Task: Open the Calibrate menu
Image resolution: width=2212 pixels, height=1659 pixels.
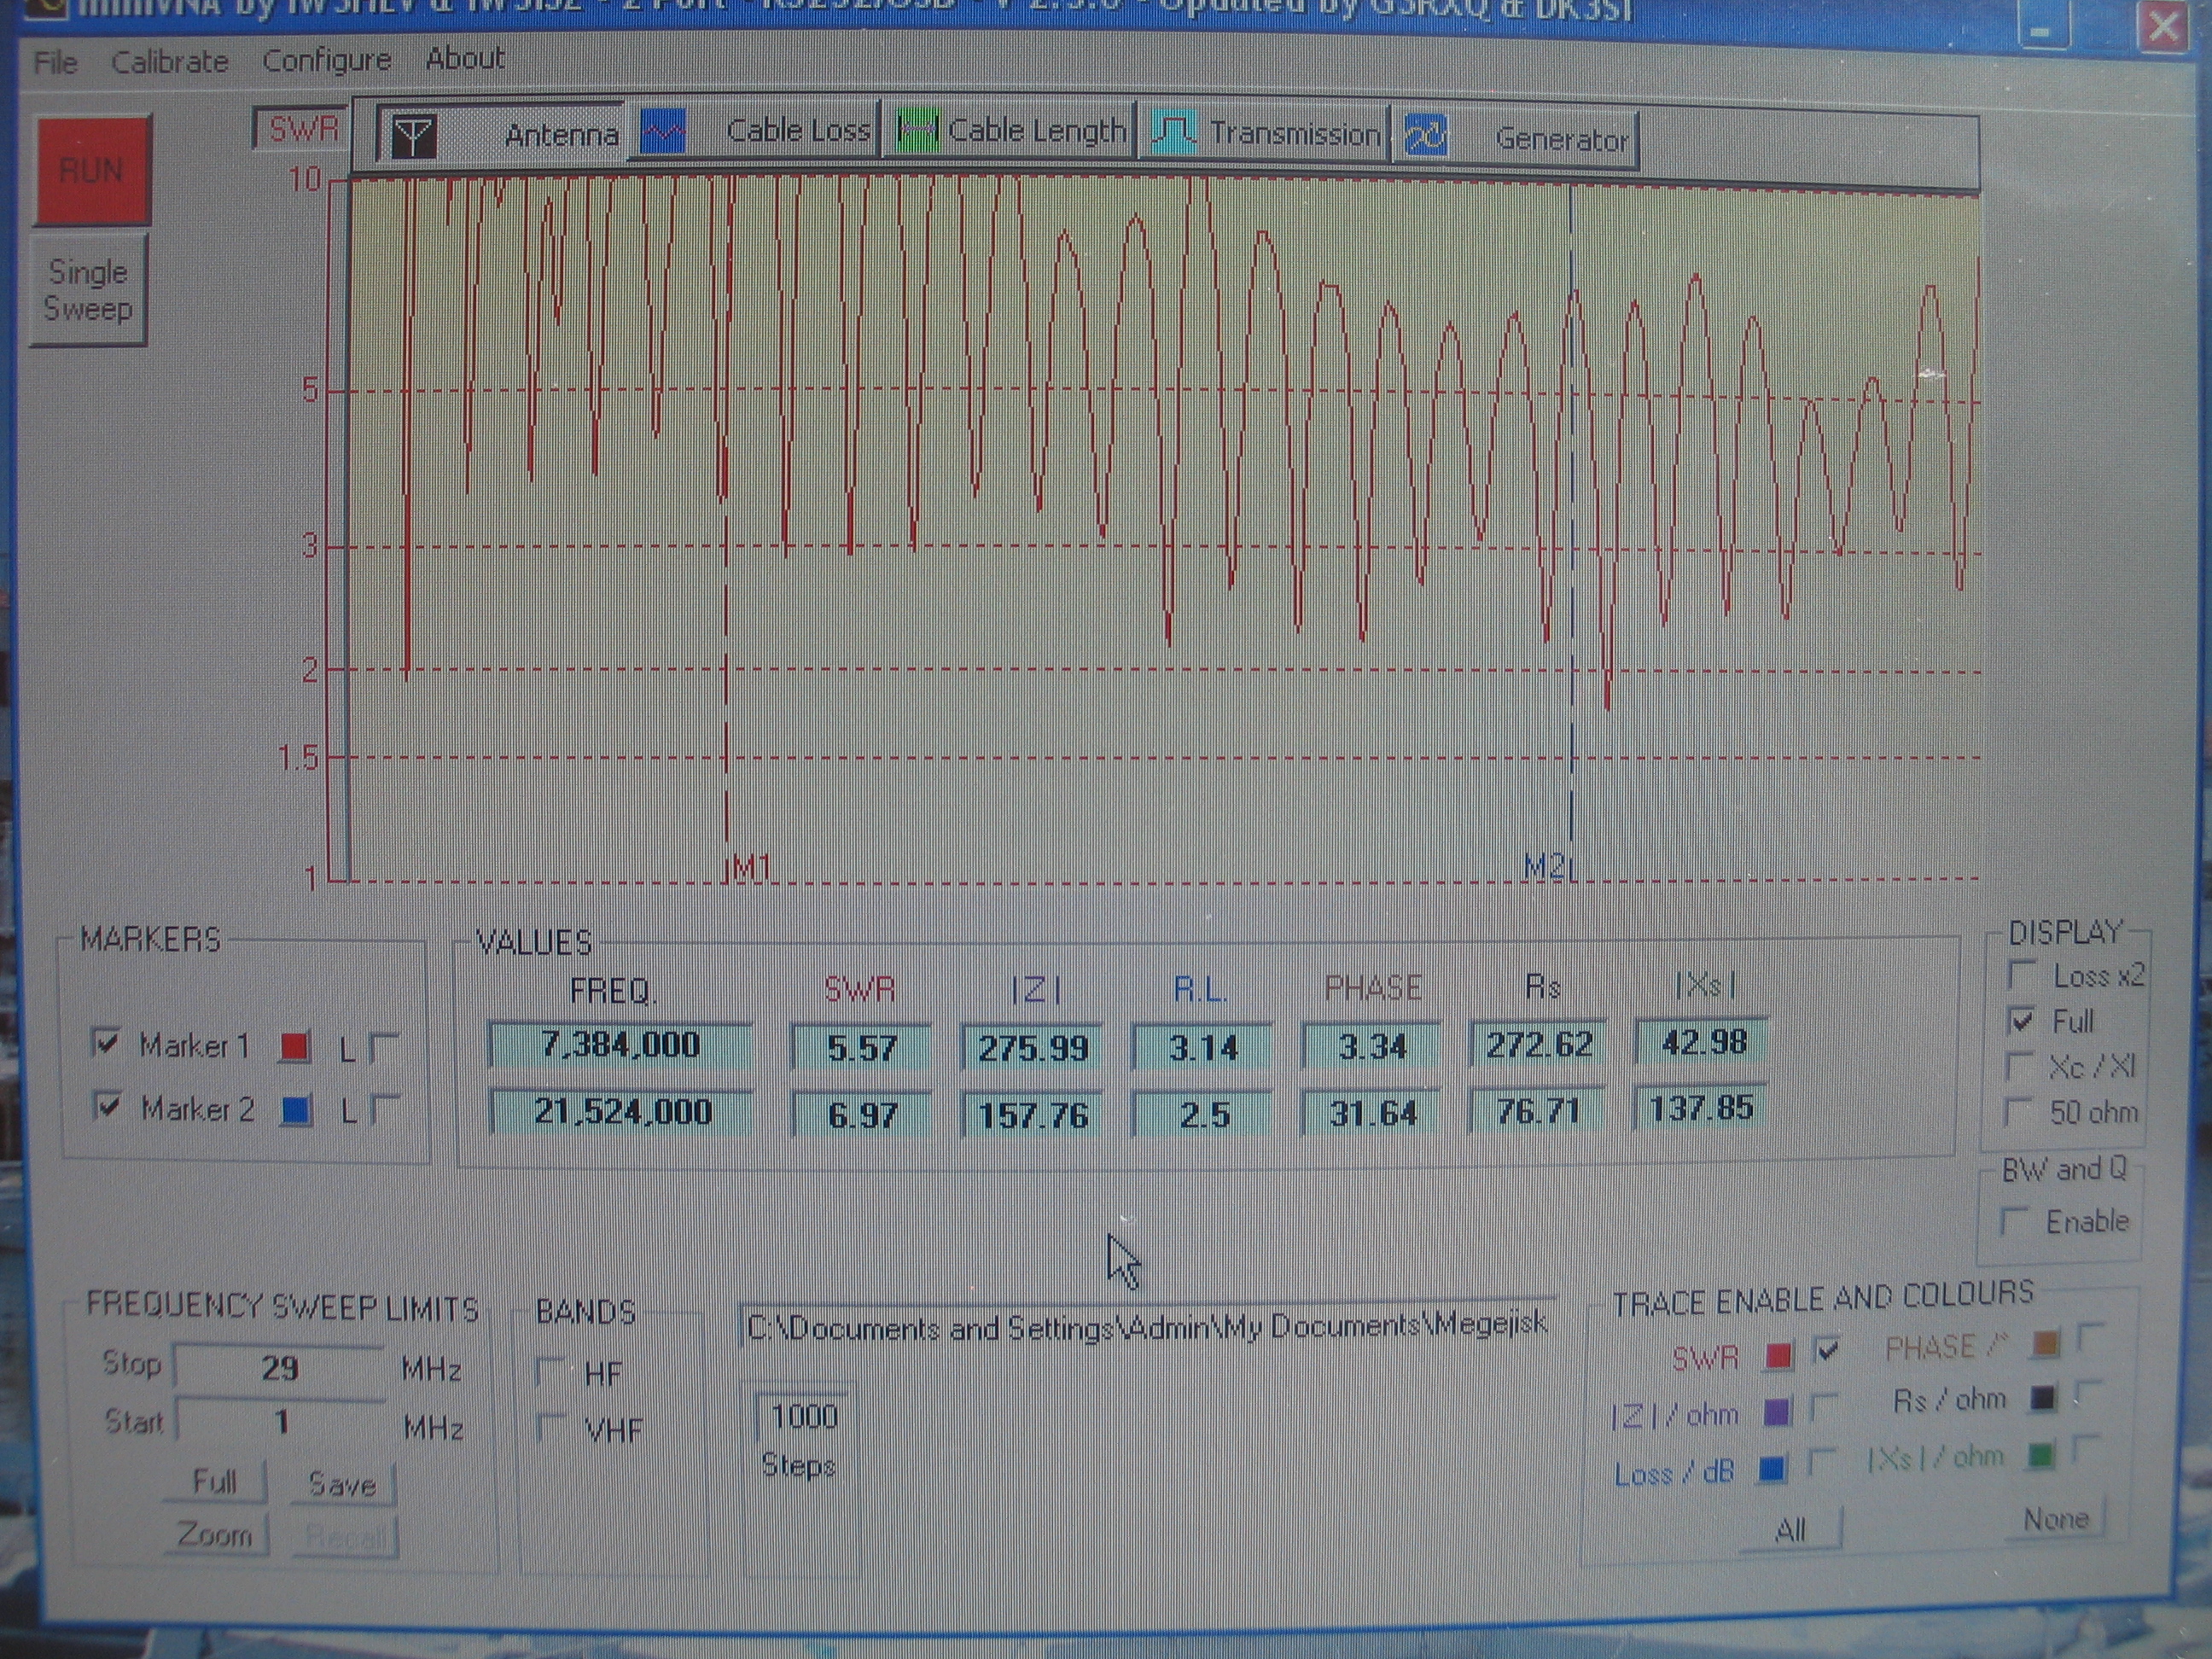Action: pos(169,62)
